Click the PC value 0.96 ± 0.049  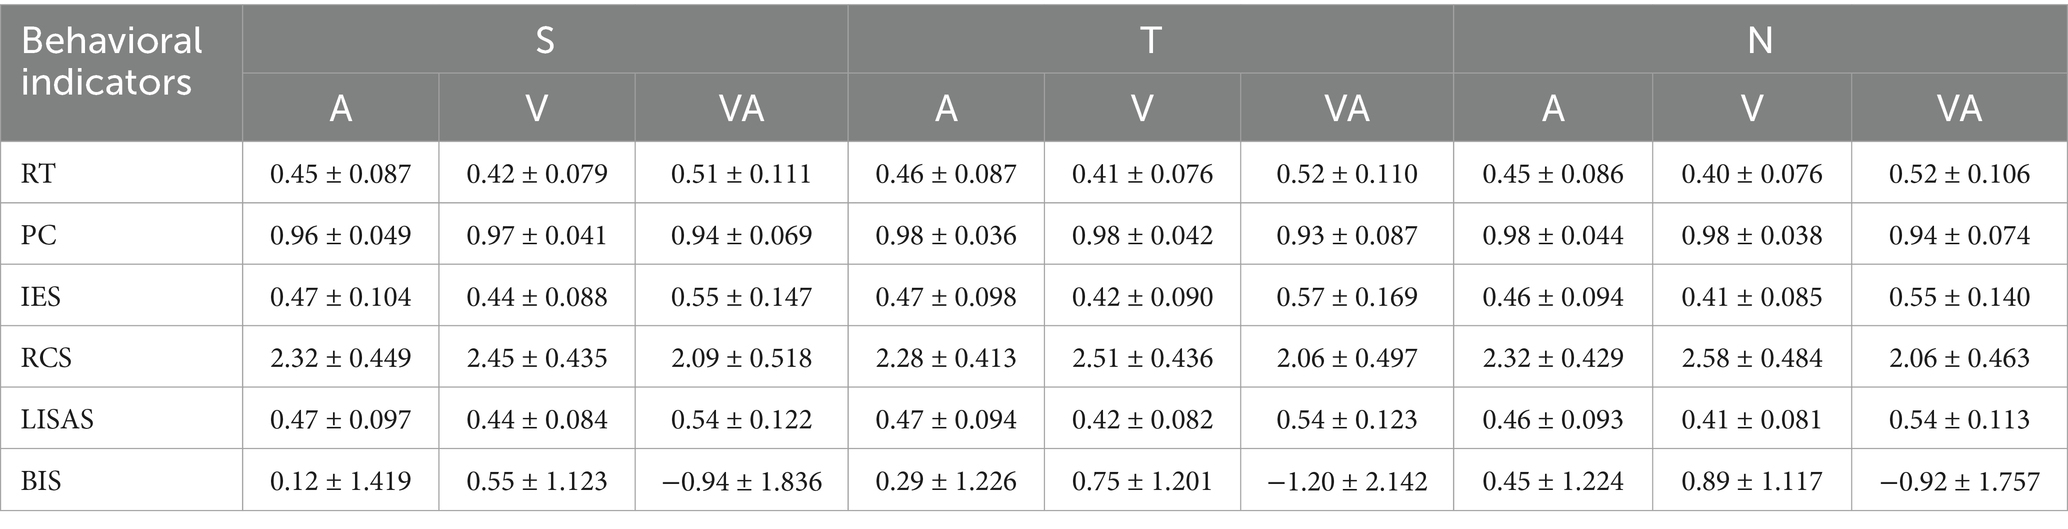tap(340, 235)
